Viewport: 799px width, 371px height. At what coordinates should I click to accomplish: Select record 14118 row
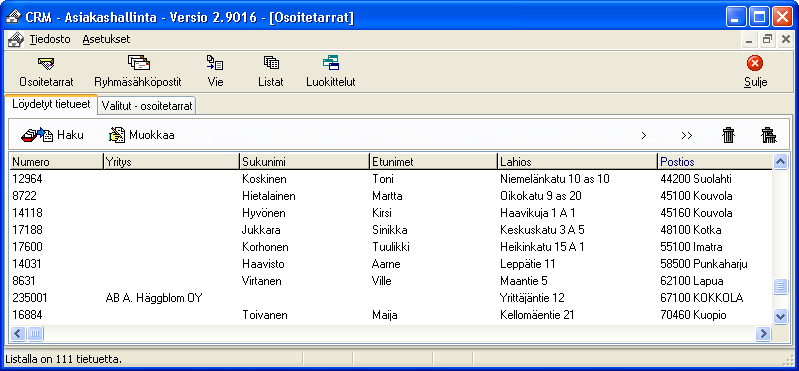391,213
